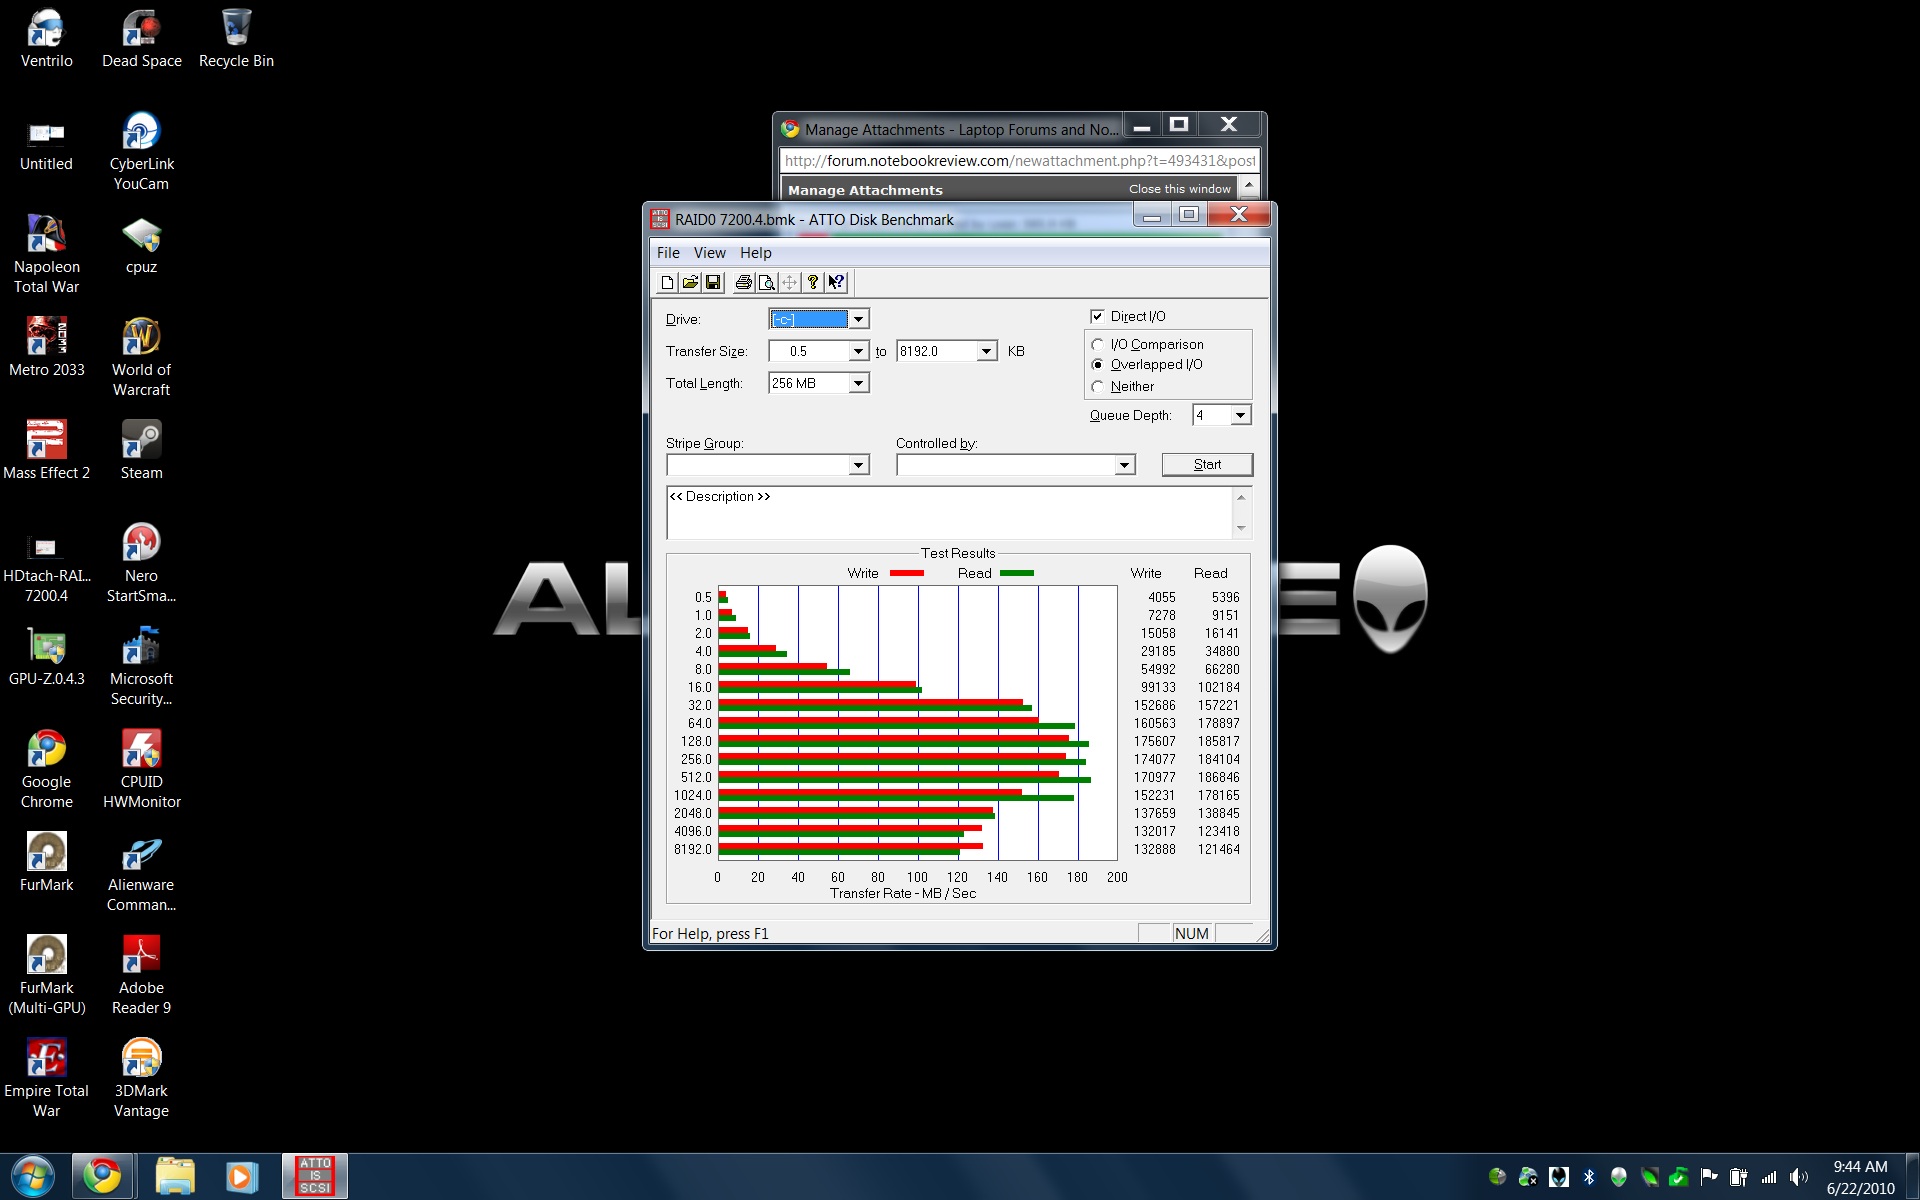
Task: Select the Overlapped I/O radio button
Action: (1098, 365)
